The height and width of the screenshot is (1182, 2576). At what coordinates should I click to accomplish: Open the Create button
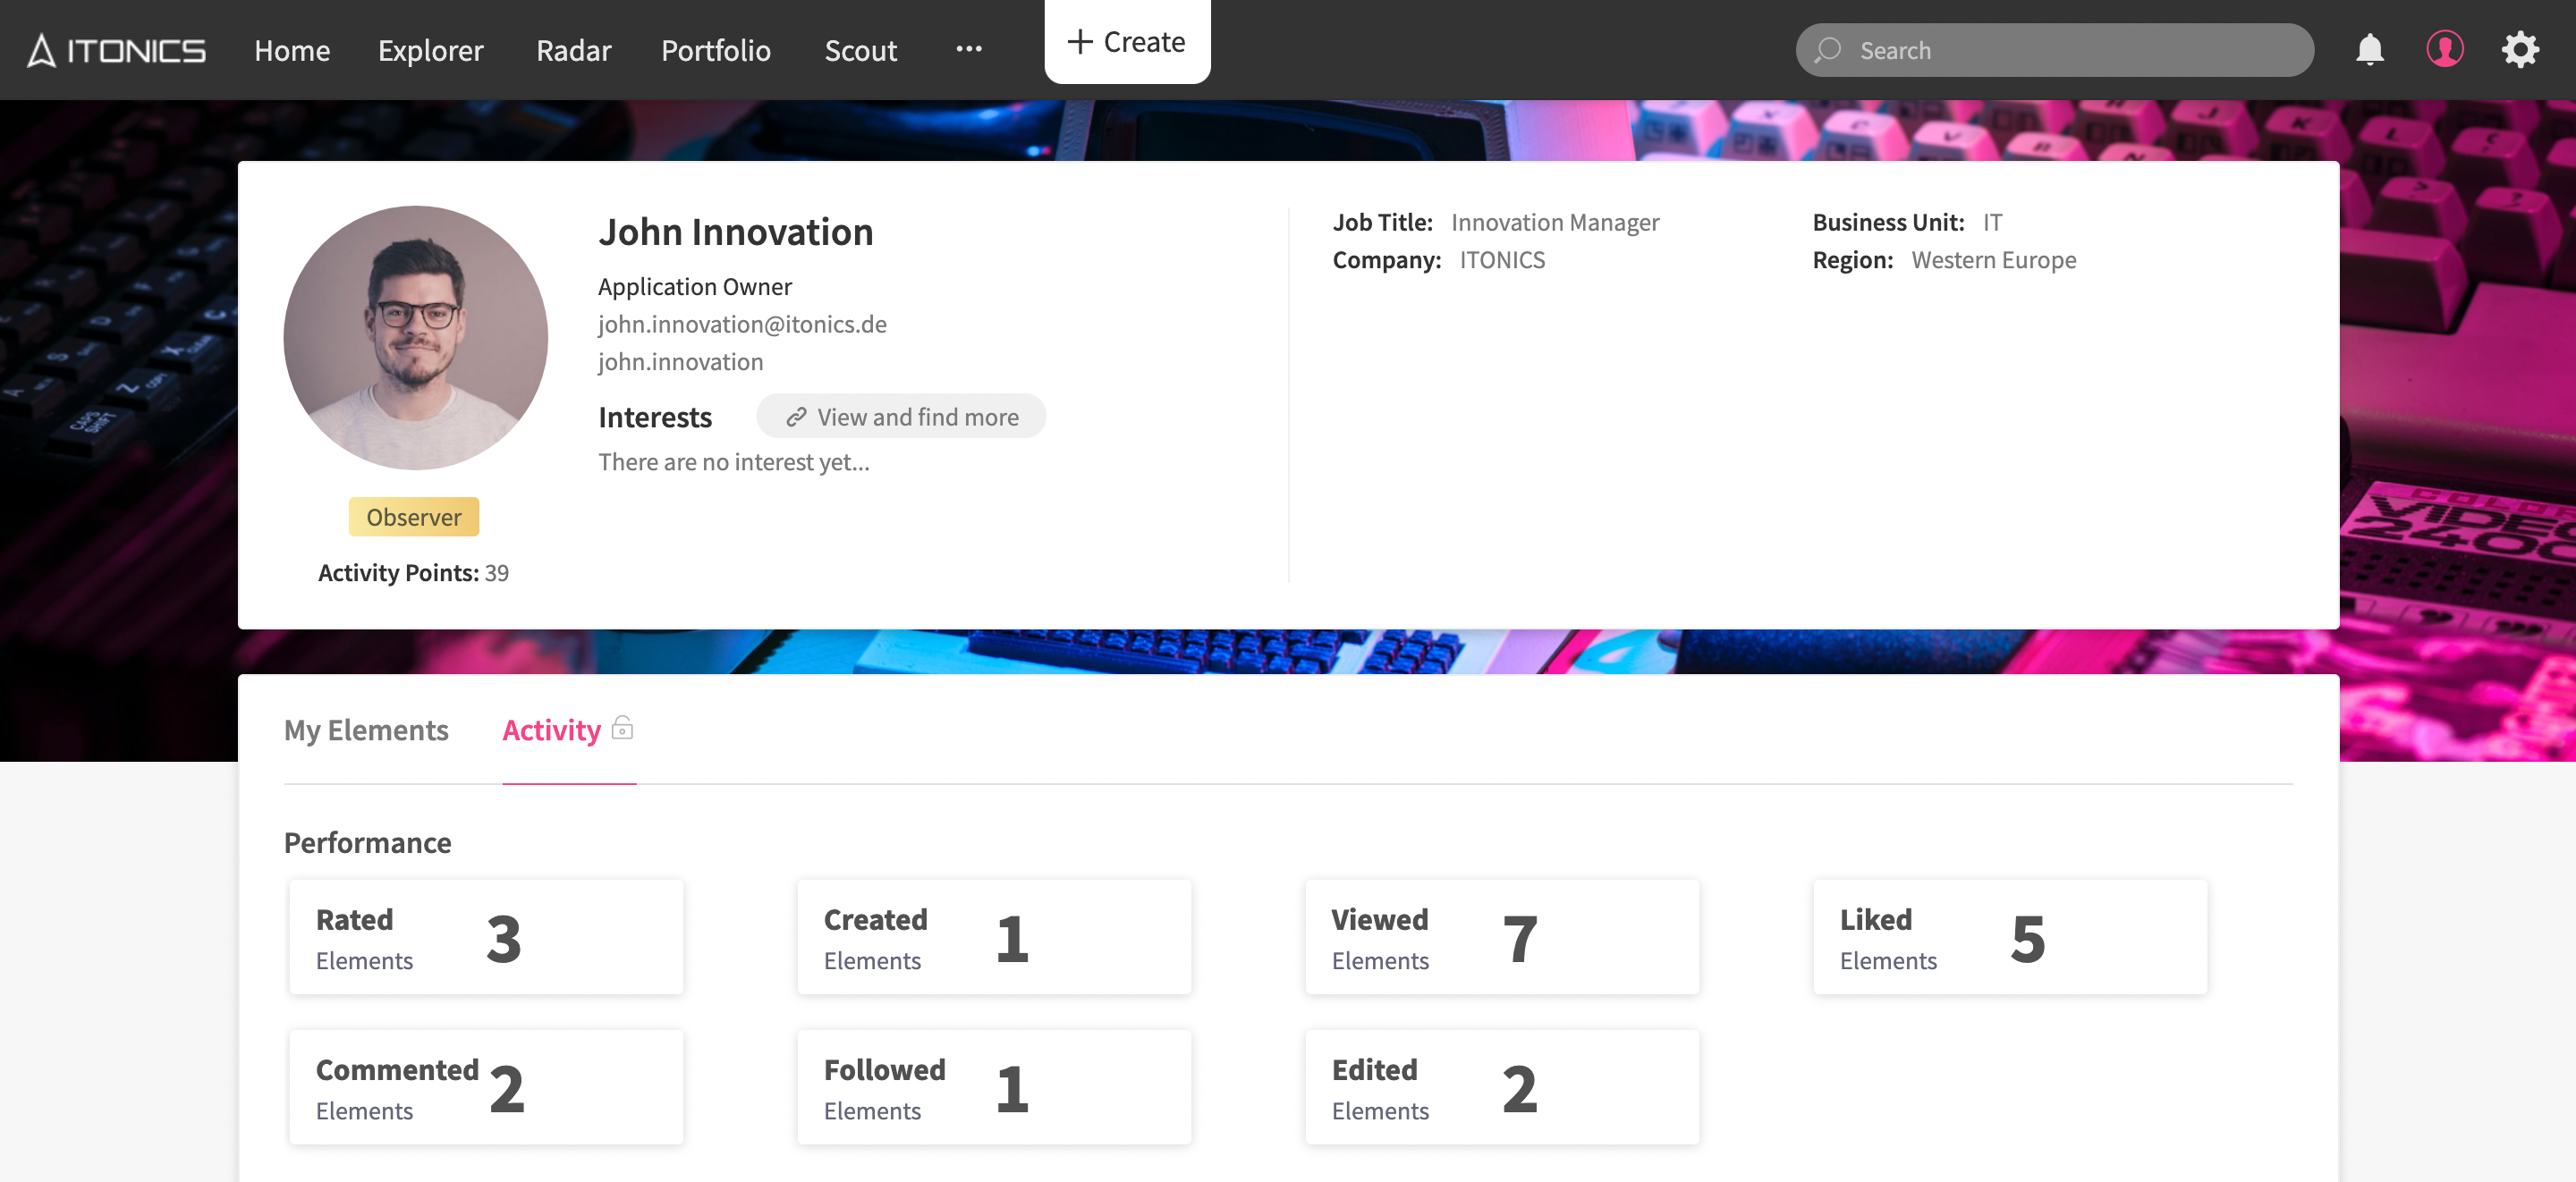[1127, 42]
